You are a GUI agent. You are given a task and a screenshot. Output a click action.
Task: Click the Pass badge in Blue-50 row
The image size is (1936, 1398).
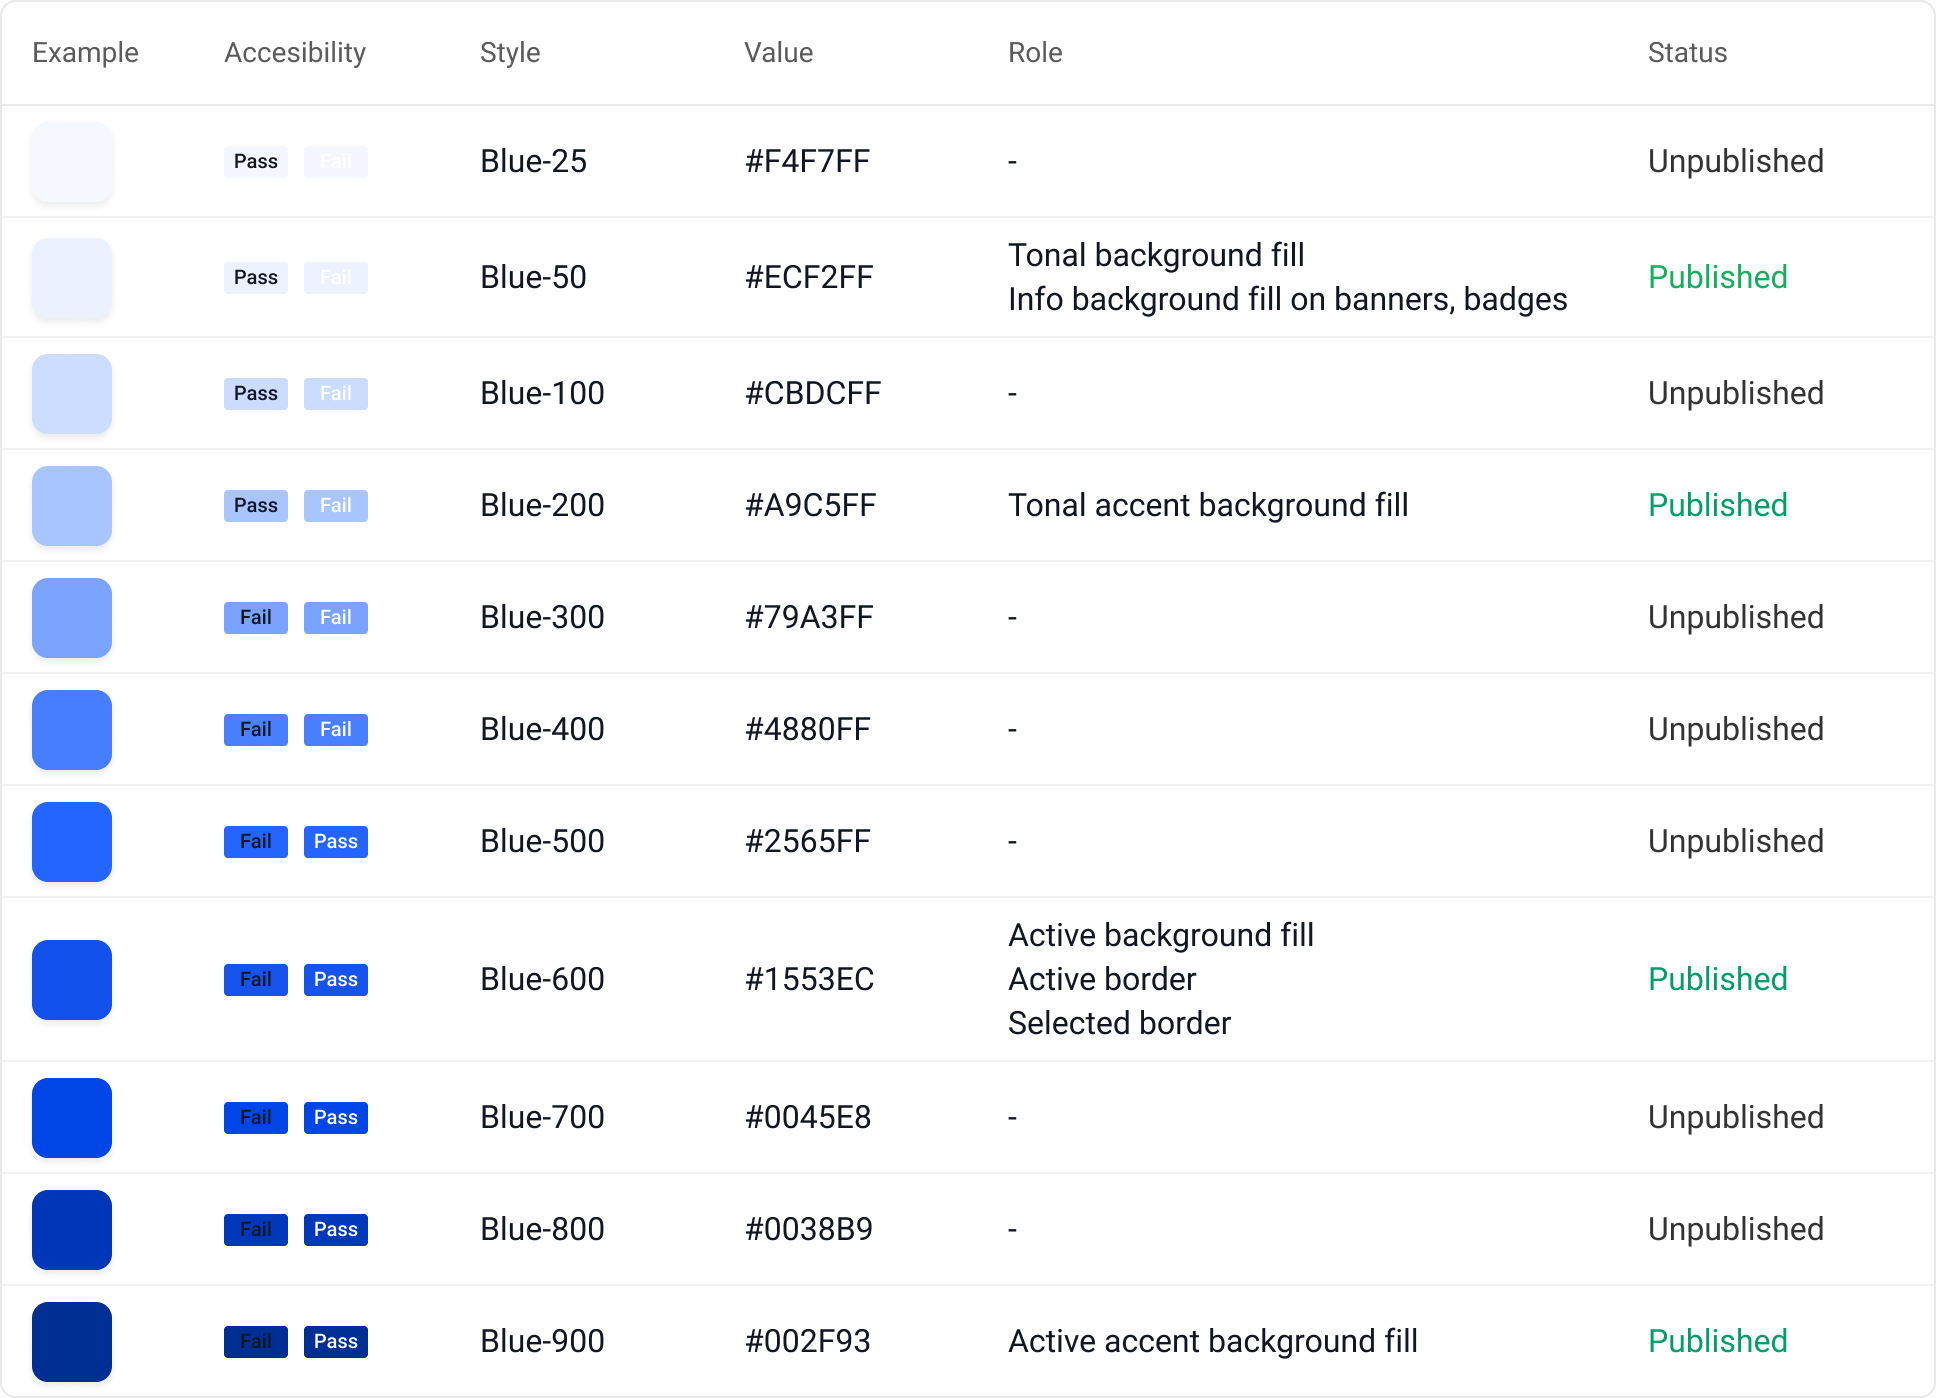point(256,278)
